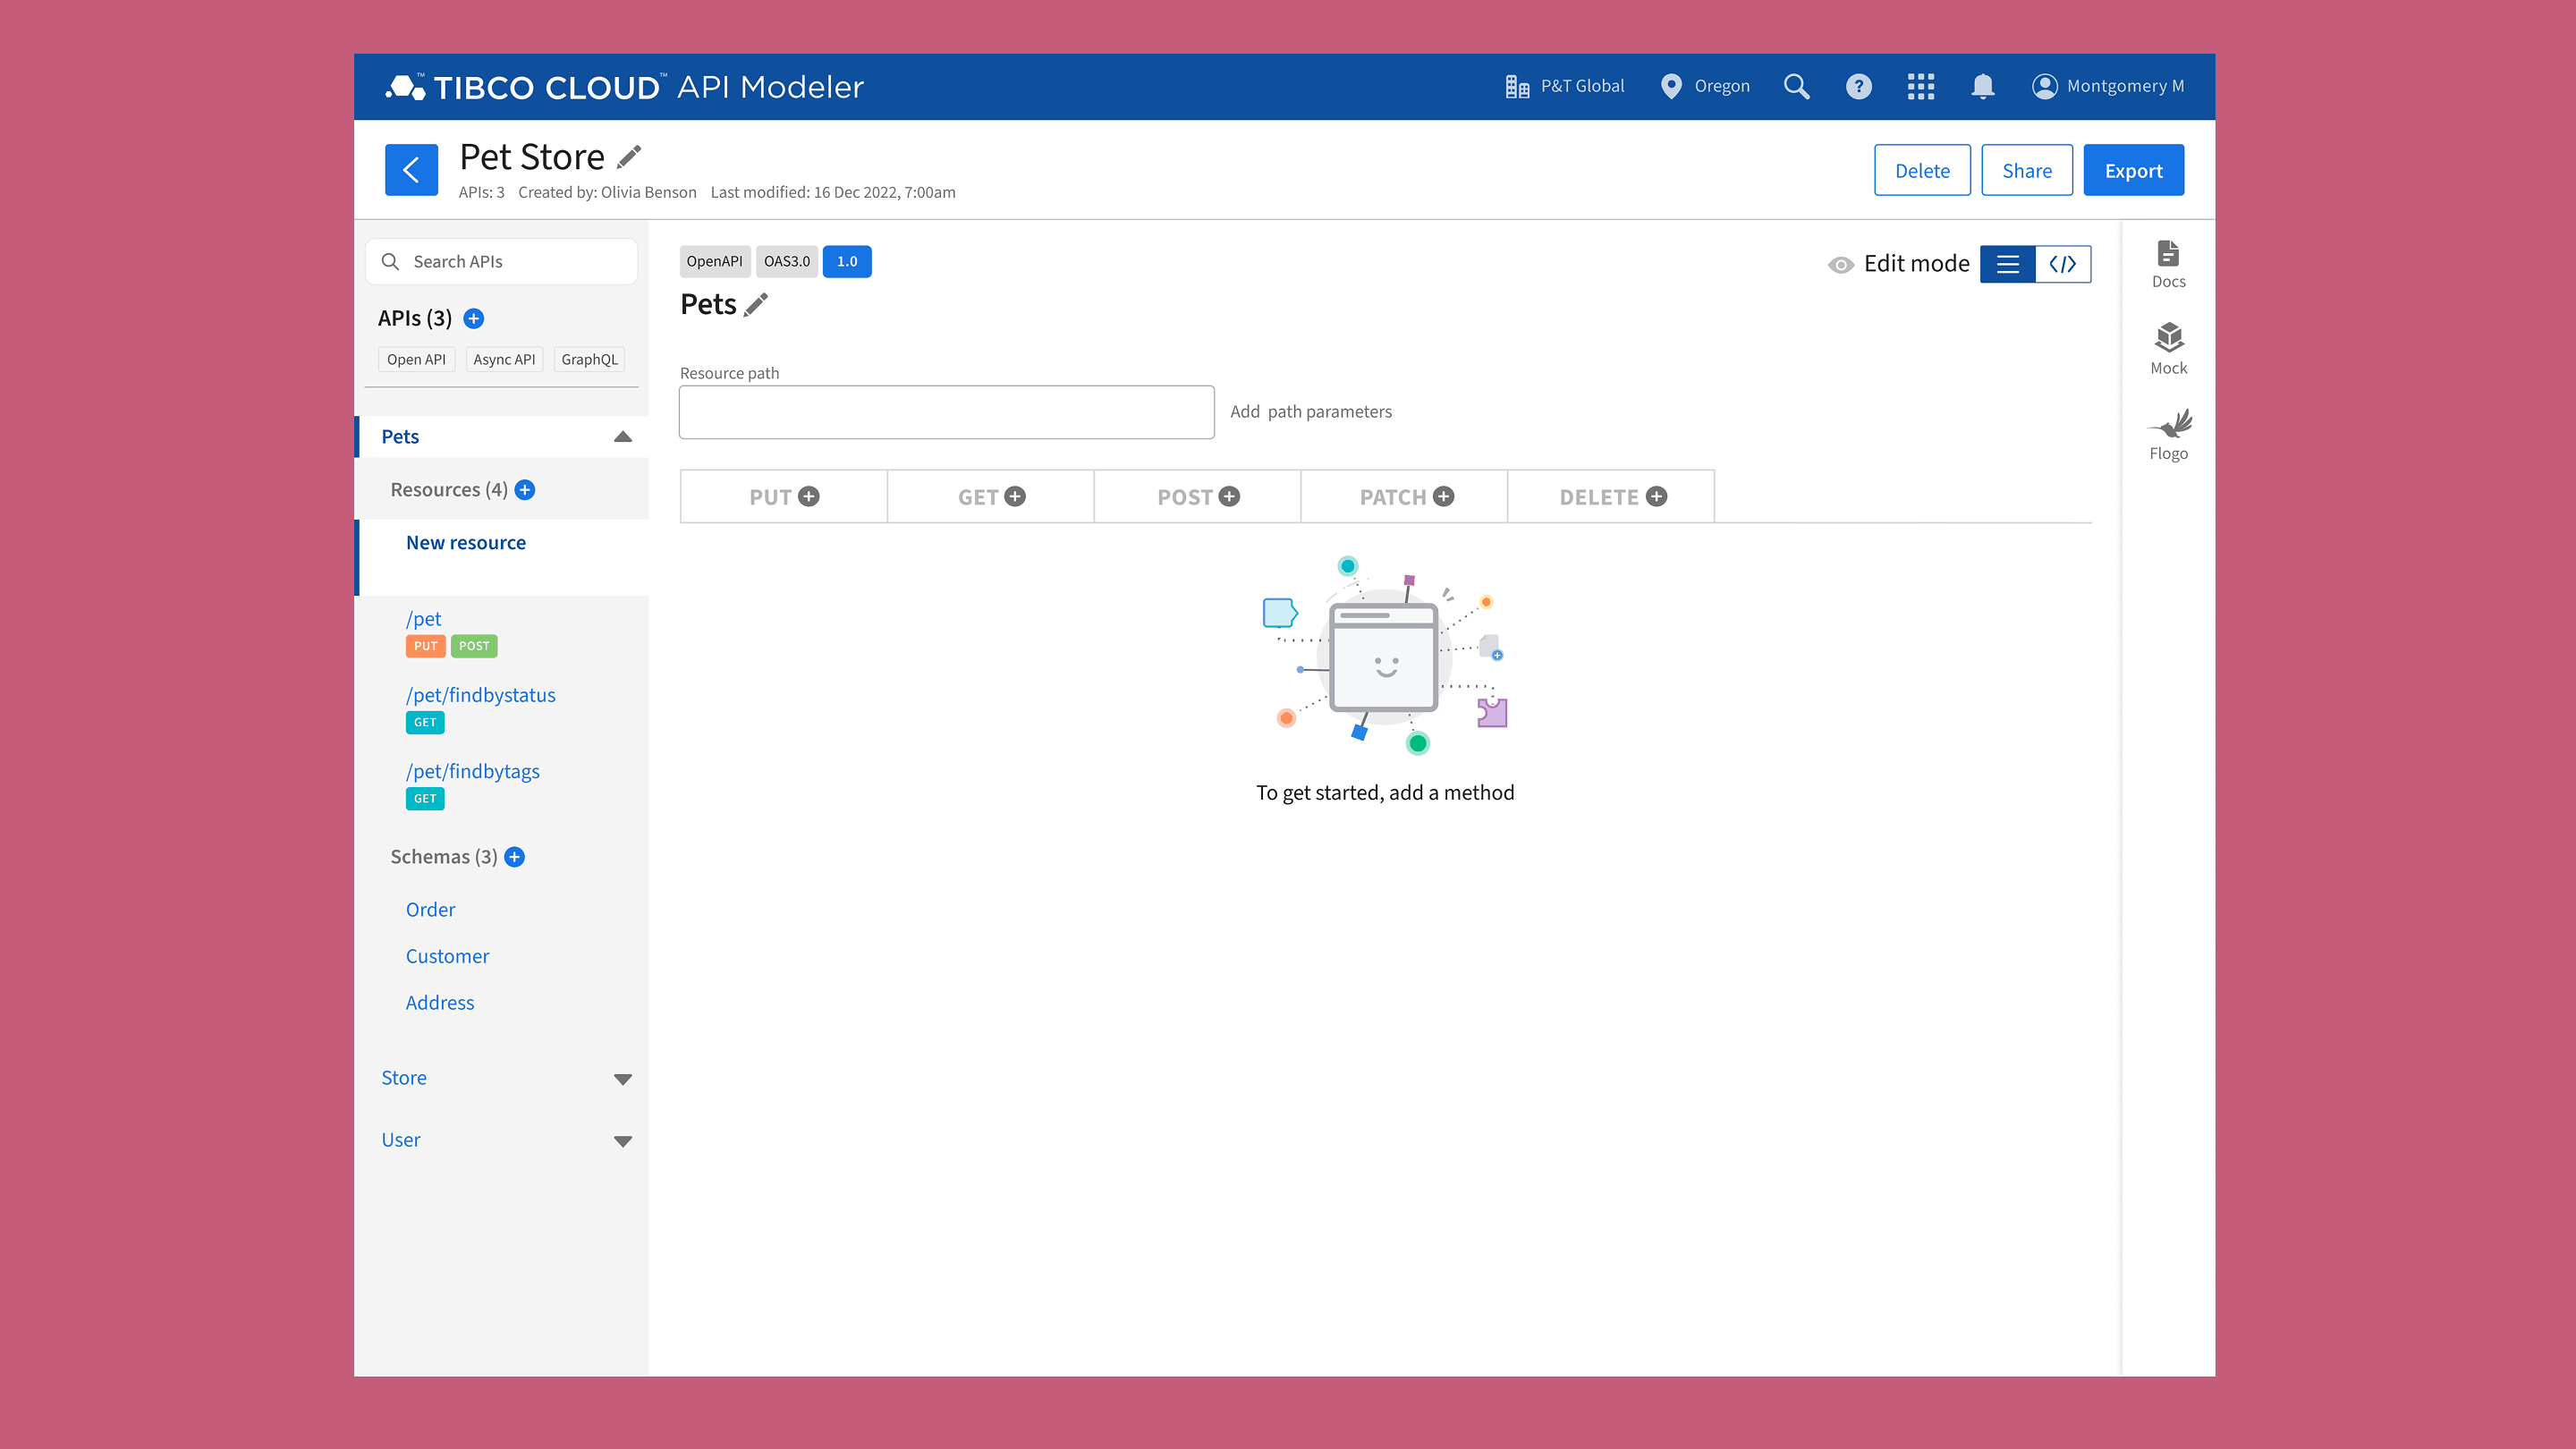Export the Pet Store project
This screenshot has height=1449, width=2576.
tap(2134, 170)
